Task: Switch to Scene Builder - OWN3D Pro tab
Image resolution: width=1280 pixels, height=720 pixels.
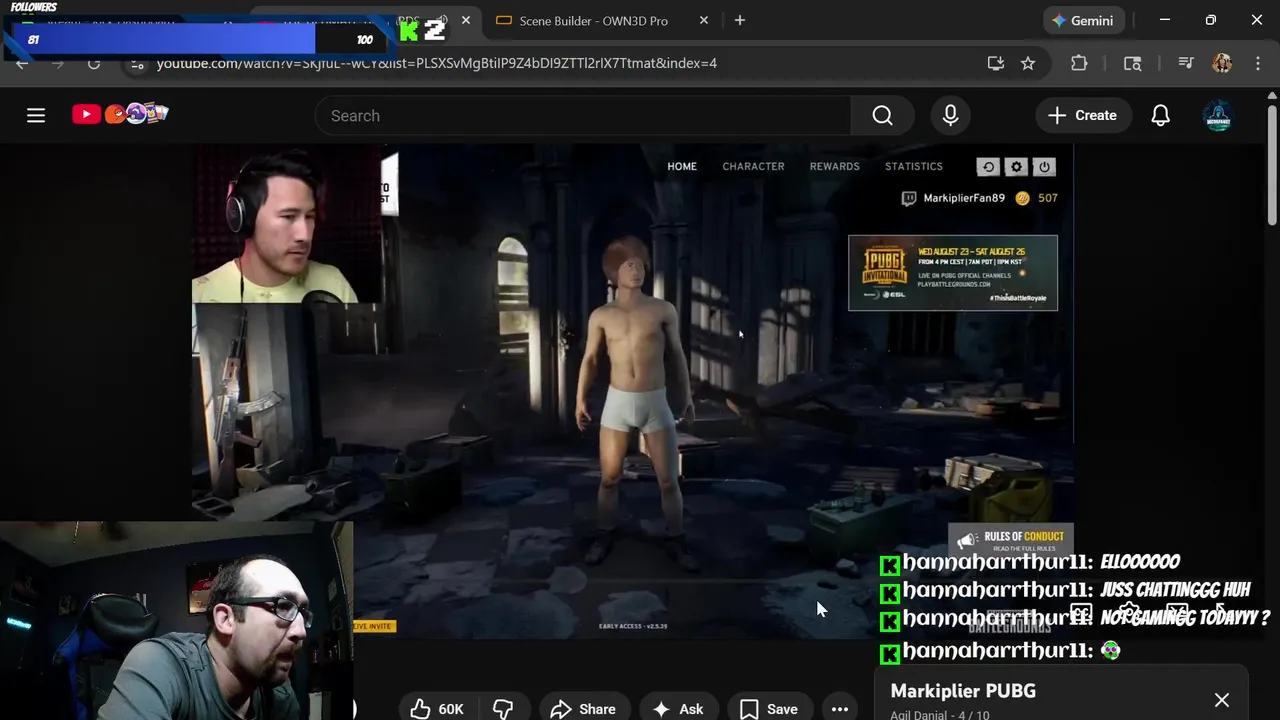Action: [593, 20]
